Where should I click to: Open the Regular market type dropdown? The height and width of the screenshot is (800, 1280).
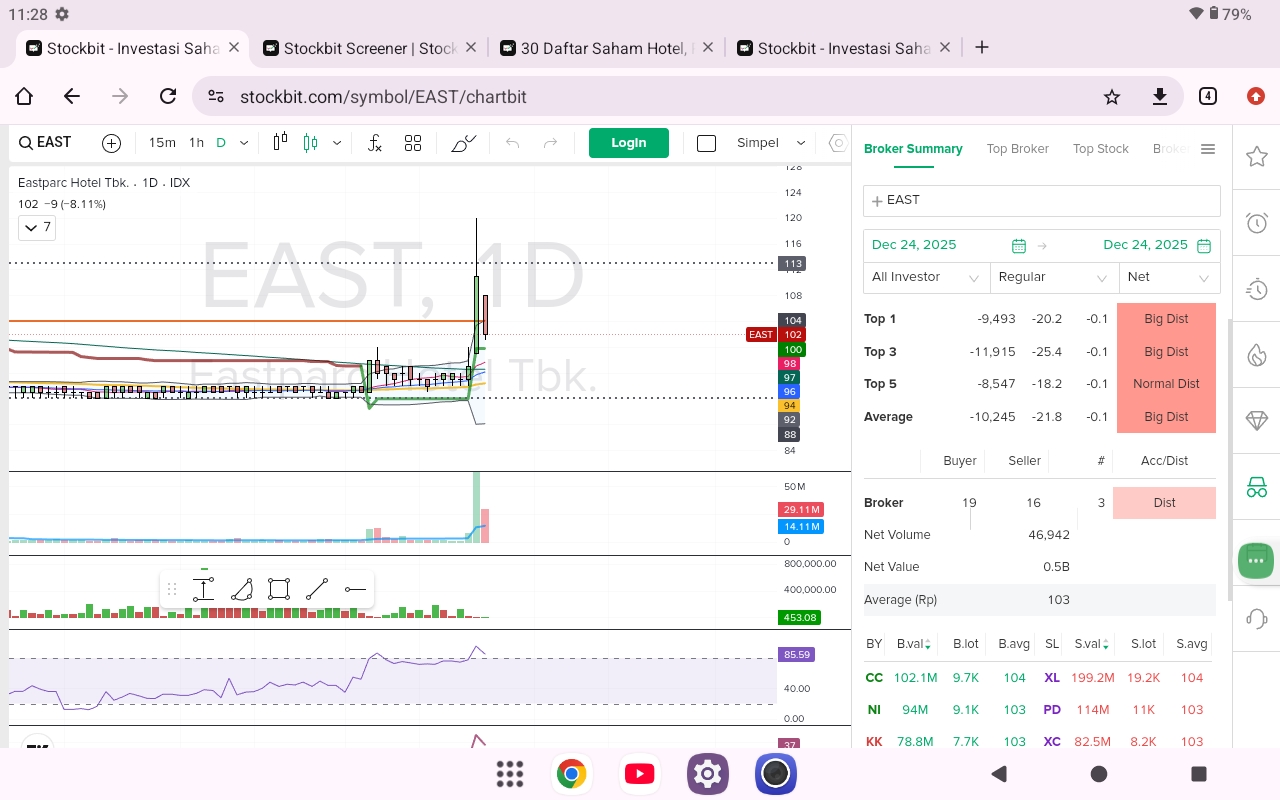pyautogui.click(x=1053, y=277)
